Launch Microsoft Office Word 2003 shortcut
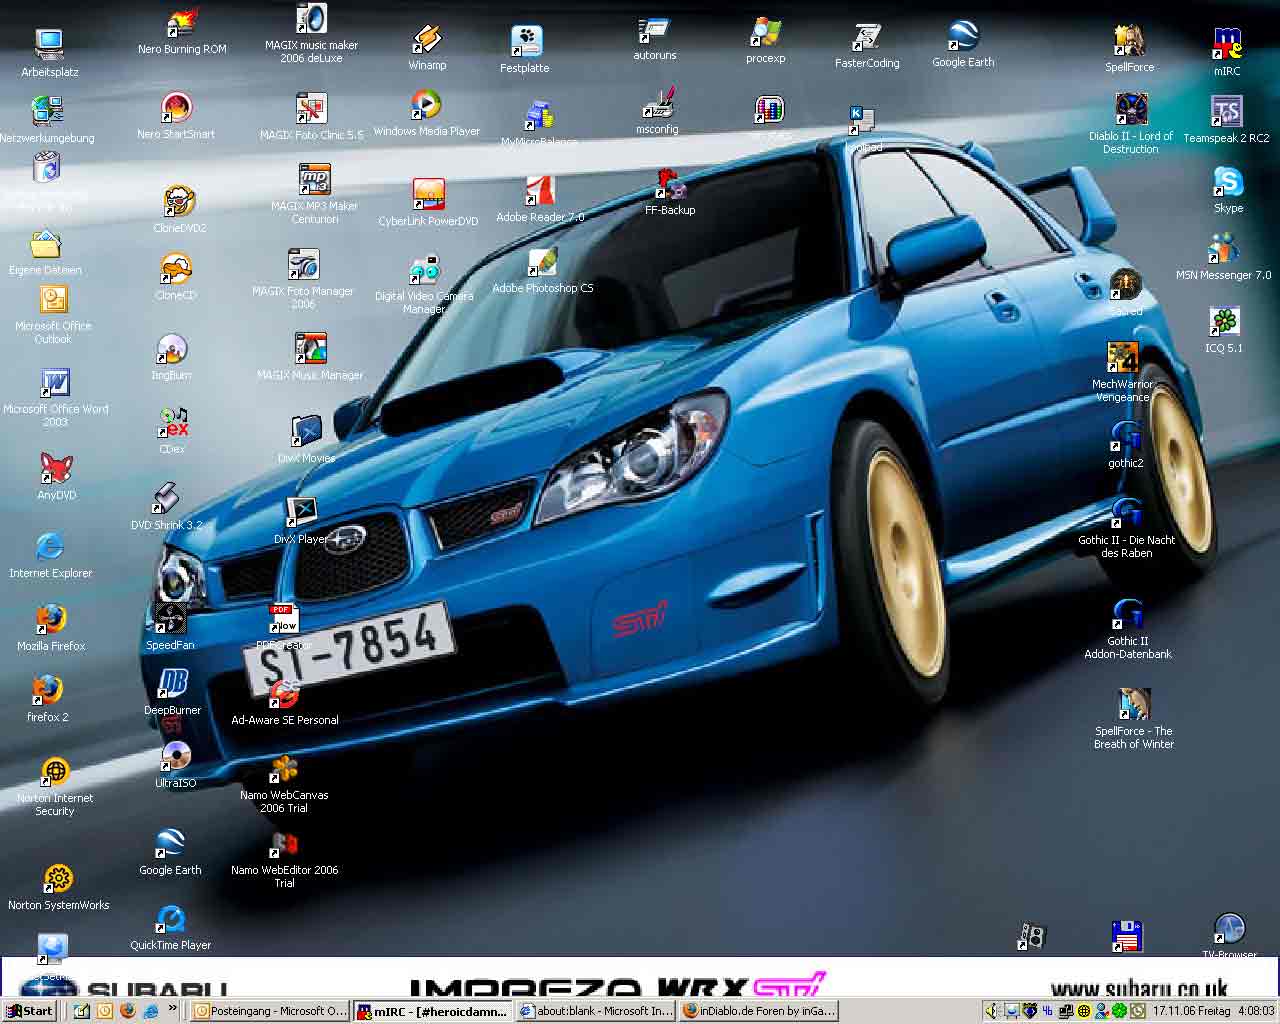 pyautogui.click(x=55, y=384)
